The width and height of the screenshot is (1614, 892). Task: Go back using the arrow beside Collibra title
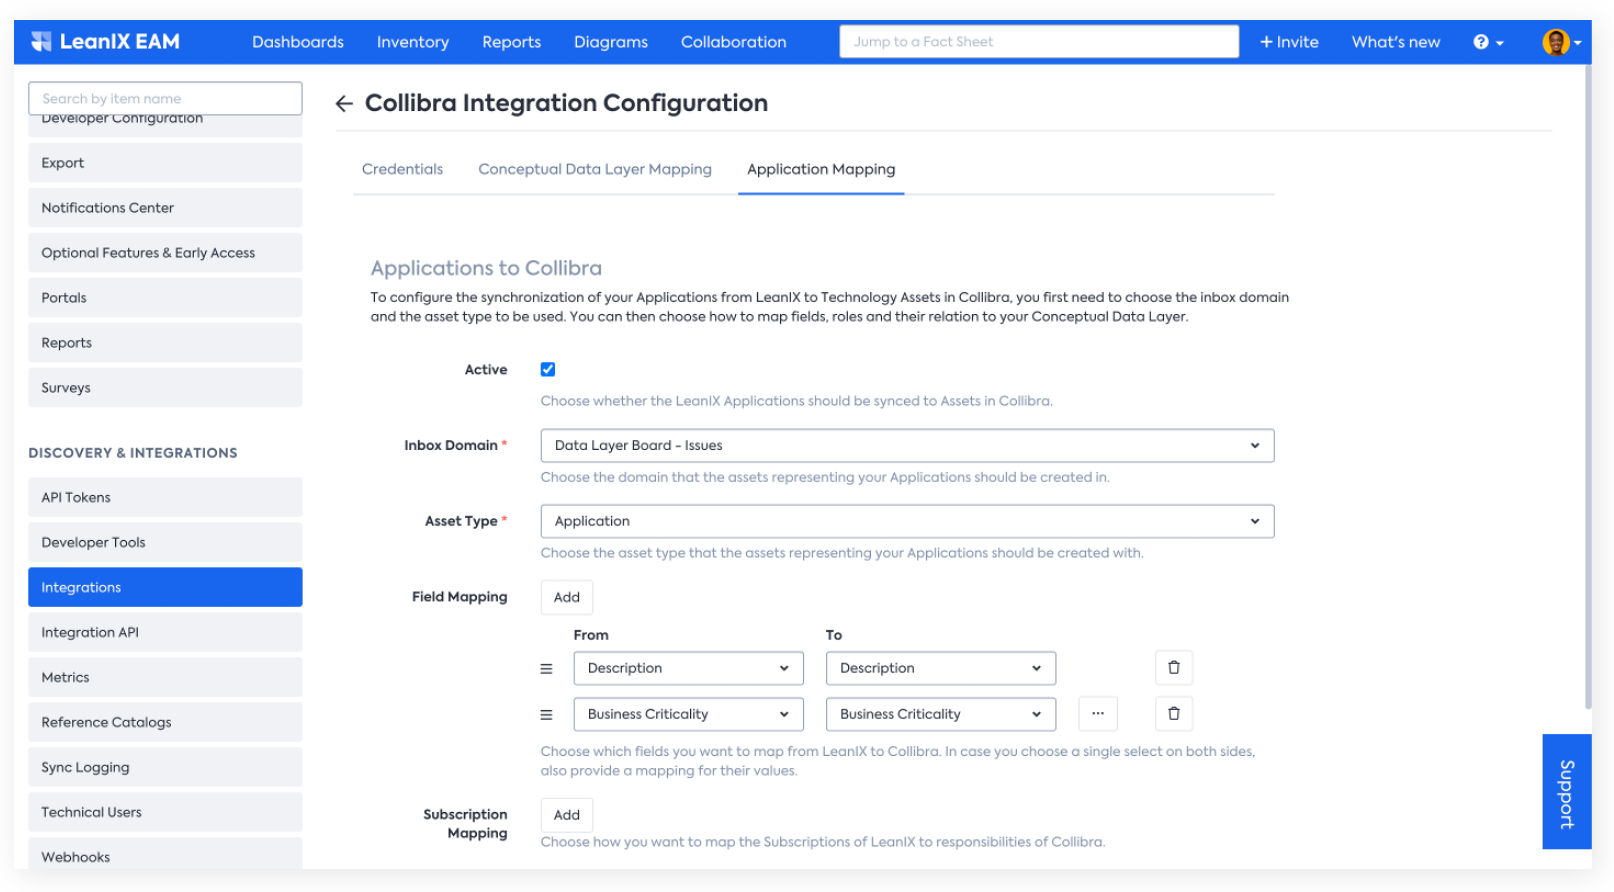(344, 104)
